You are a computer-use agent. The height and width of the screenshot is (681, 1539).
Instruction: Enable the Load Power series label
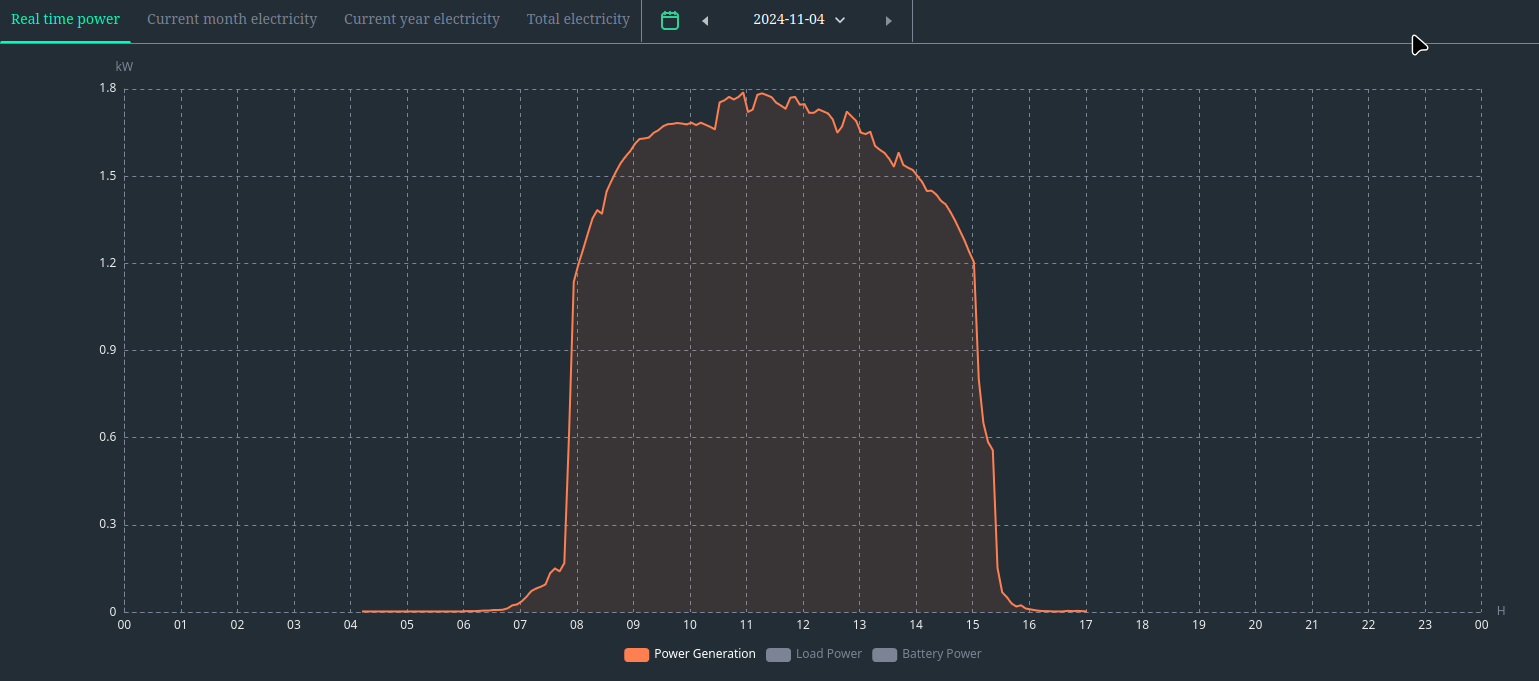[x=828, y=654]
